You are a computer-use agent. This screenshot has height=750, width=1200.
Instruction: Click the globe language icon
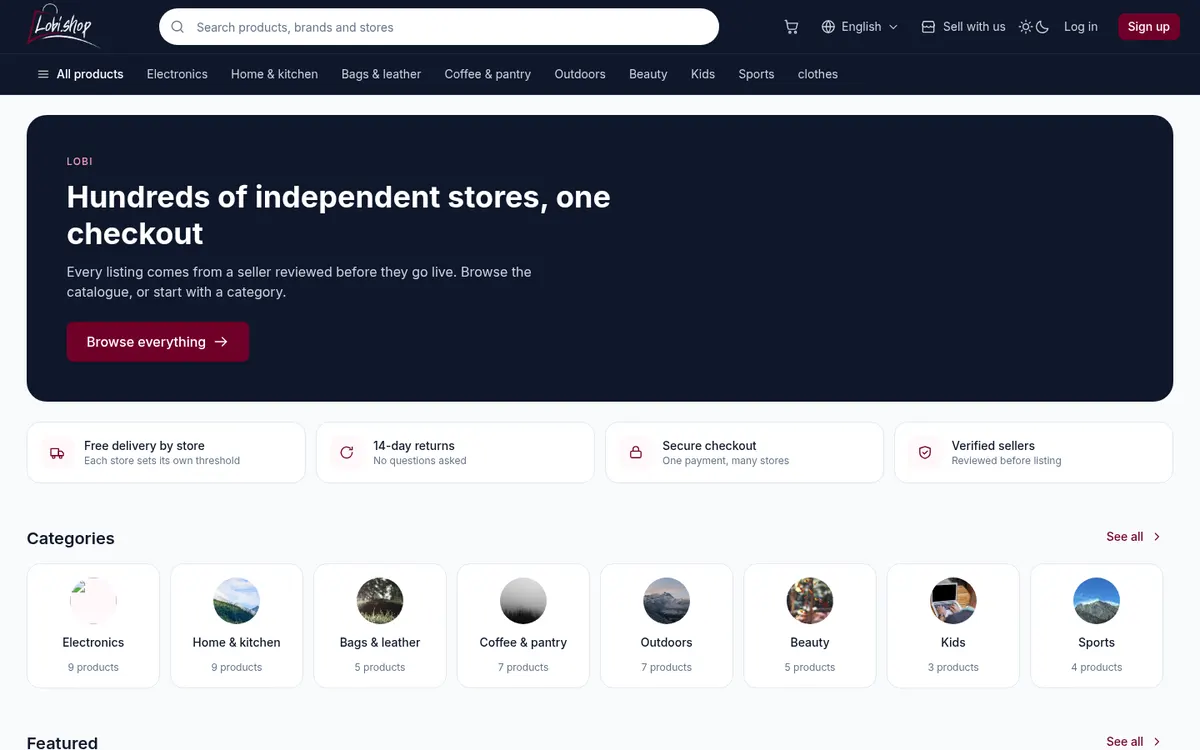pyautogui.click(x=828, y=27)
